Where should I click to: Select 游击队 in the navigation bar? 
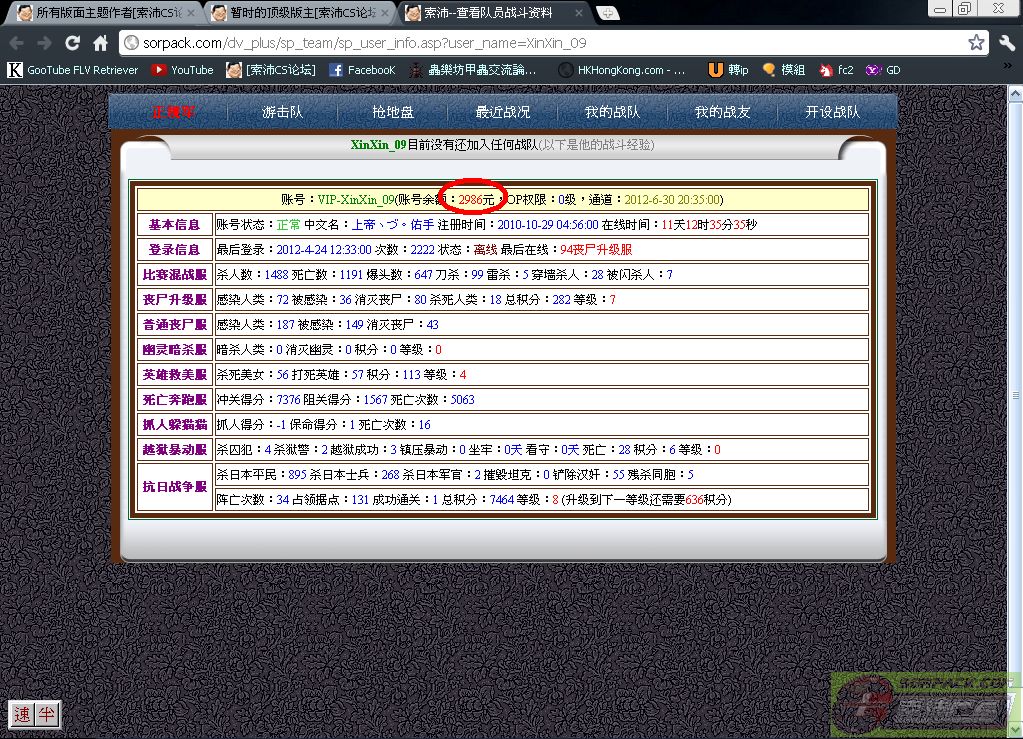[x=282, y=112]
